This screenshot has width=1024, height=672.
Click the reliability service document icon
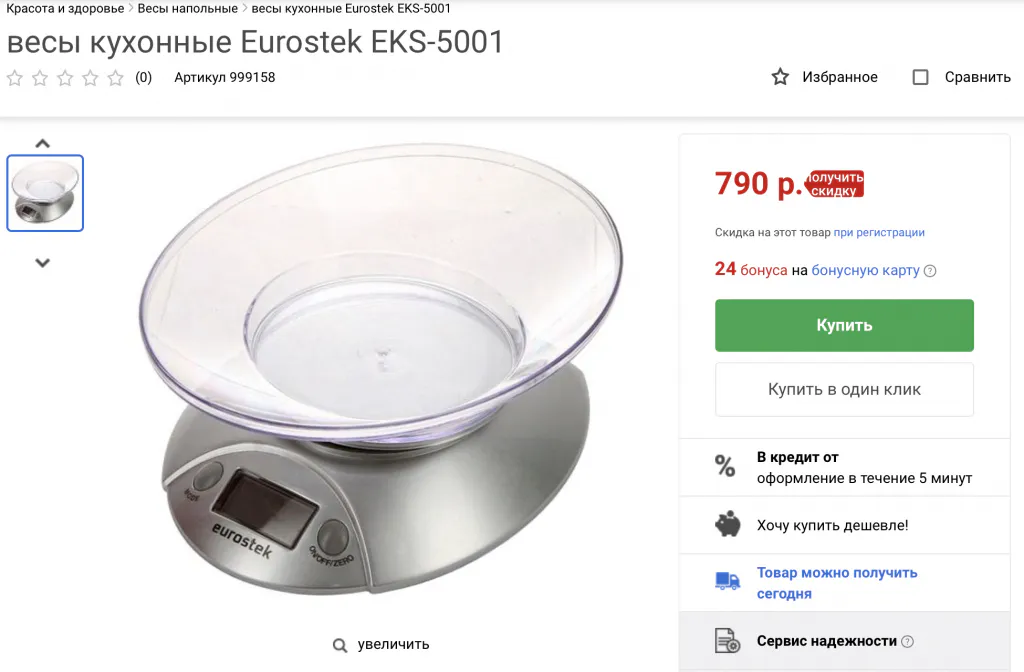[727, 641]
